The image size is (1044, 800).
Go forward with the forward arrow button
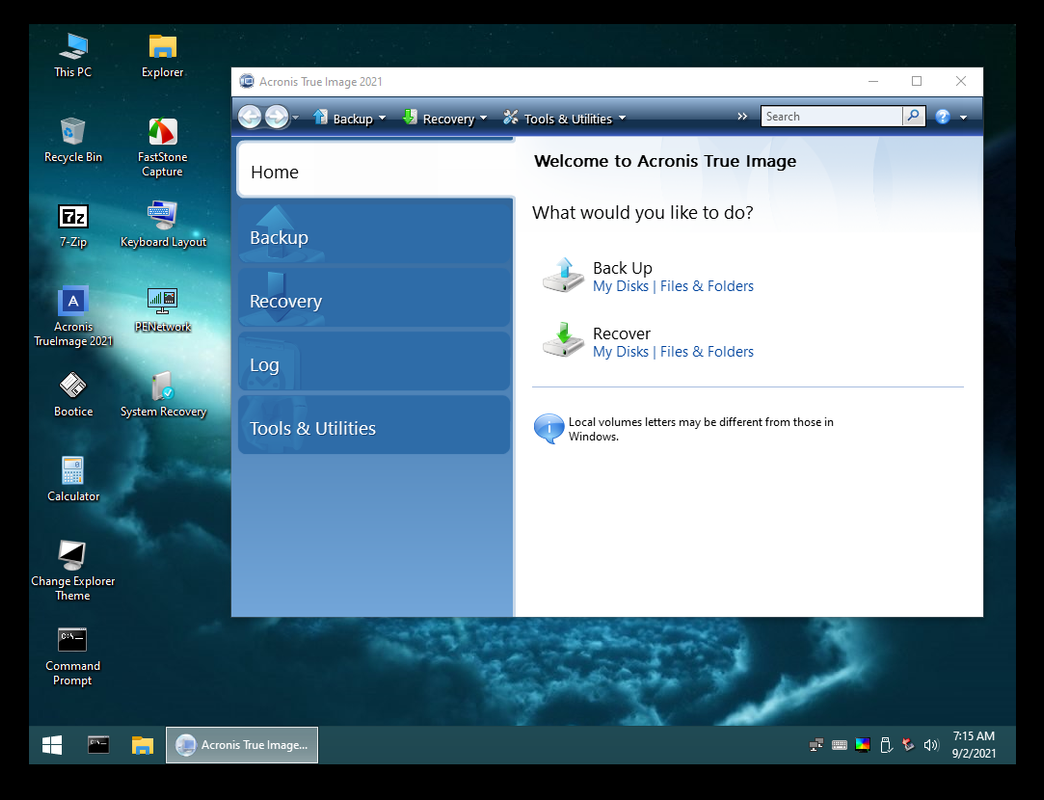276,117
